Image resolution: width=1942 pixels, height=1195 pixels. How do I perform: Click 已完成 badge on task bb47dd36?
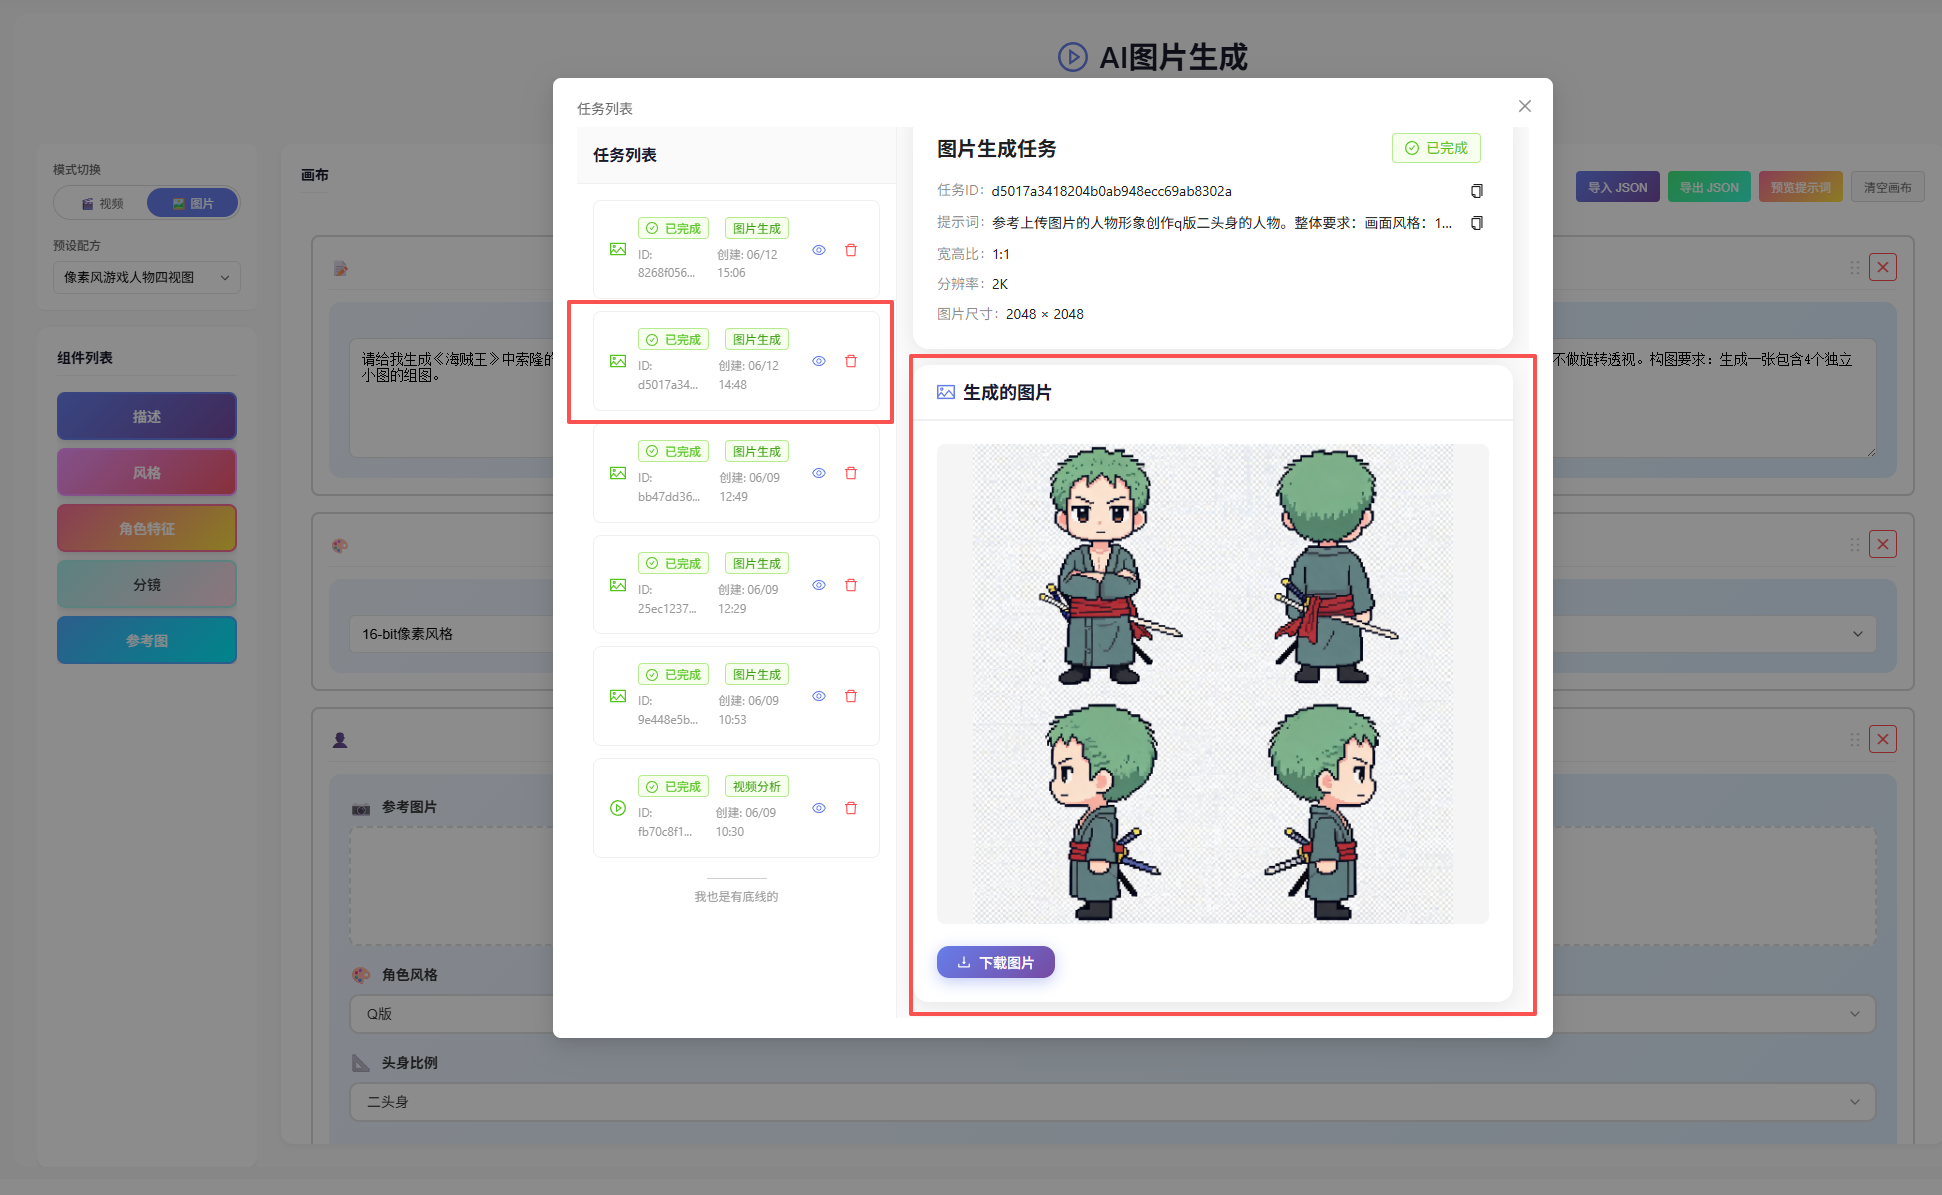click(x=674, y=451)
